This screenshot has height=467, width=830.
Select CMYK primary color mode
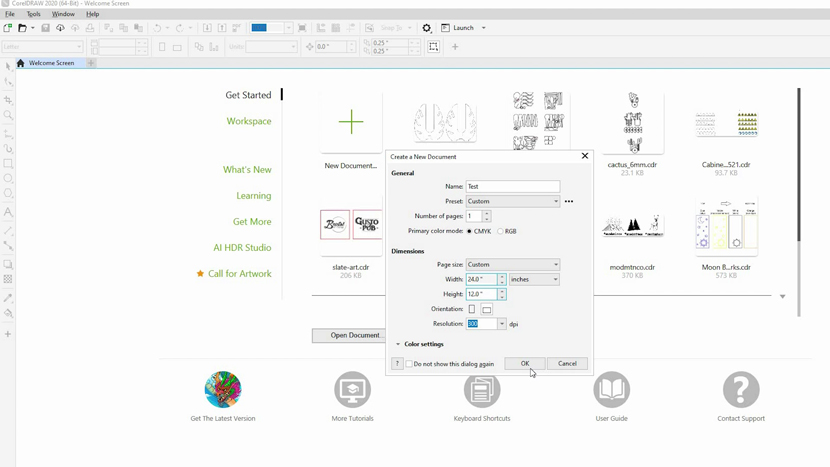[x=470, y=231]
